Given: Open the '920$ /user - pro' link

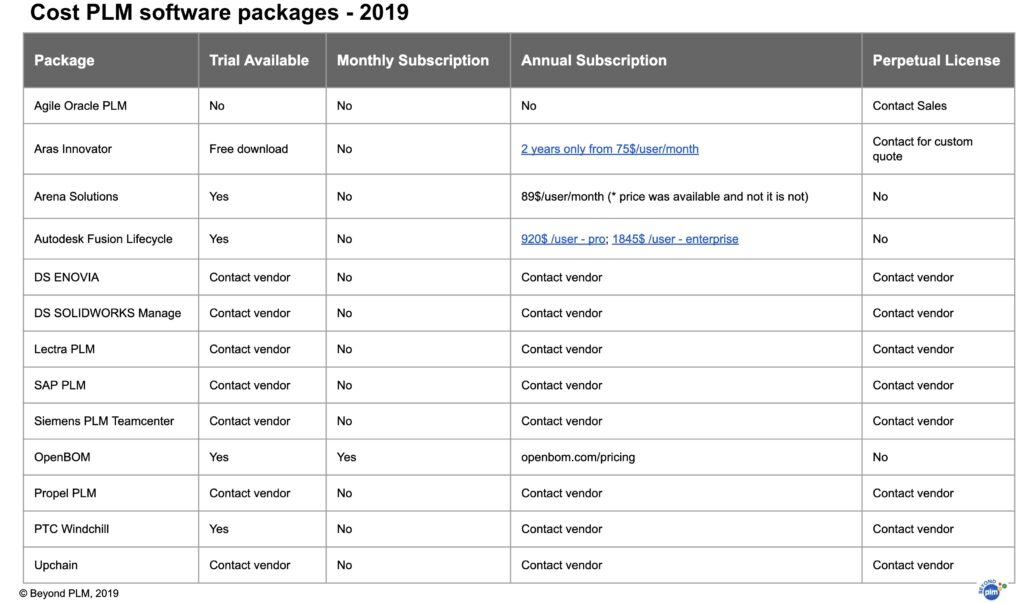Looking at the screenshot, I should pyautogui.click(x=563, y=239).
